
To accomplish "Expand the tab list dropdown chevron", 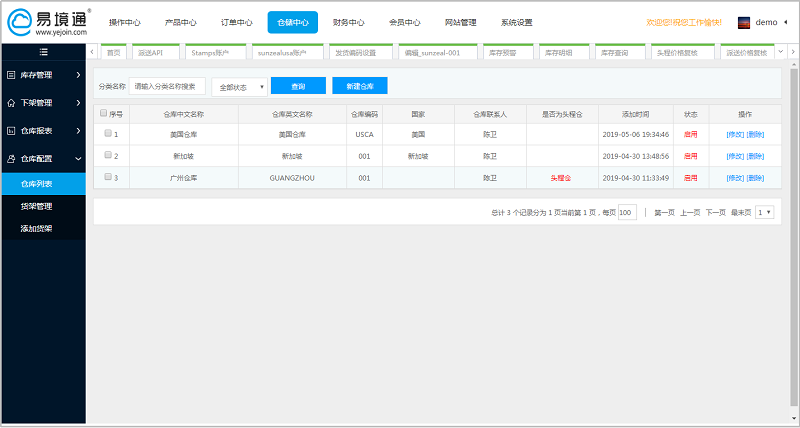I will [779, 52].
